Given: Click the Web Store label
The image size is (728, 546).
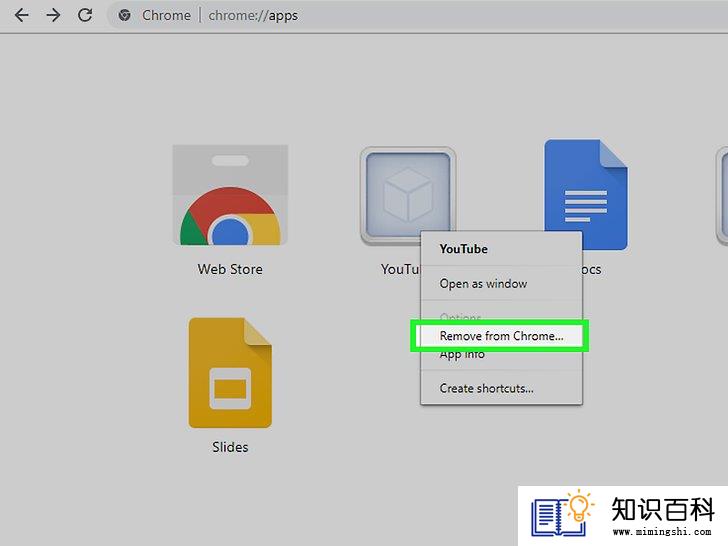Looking at the screenshot, I should coord(230,269).
